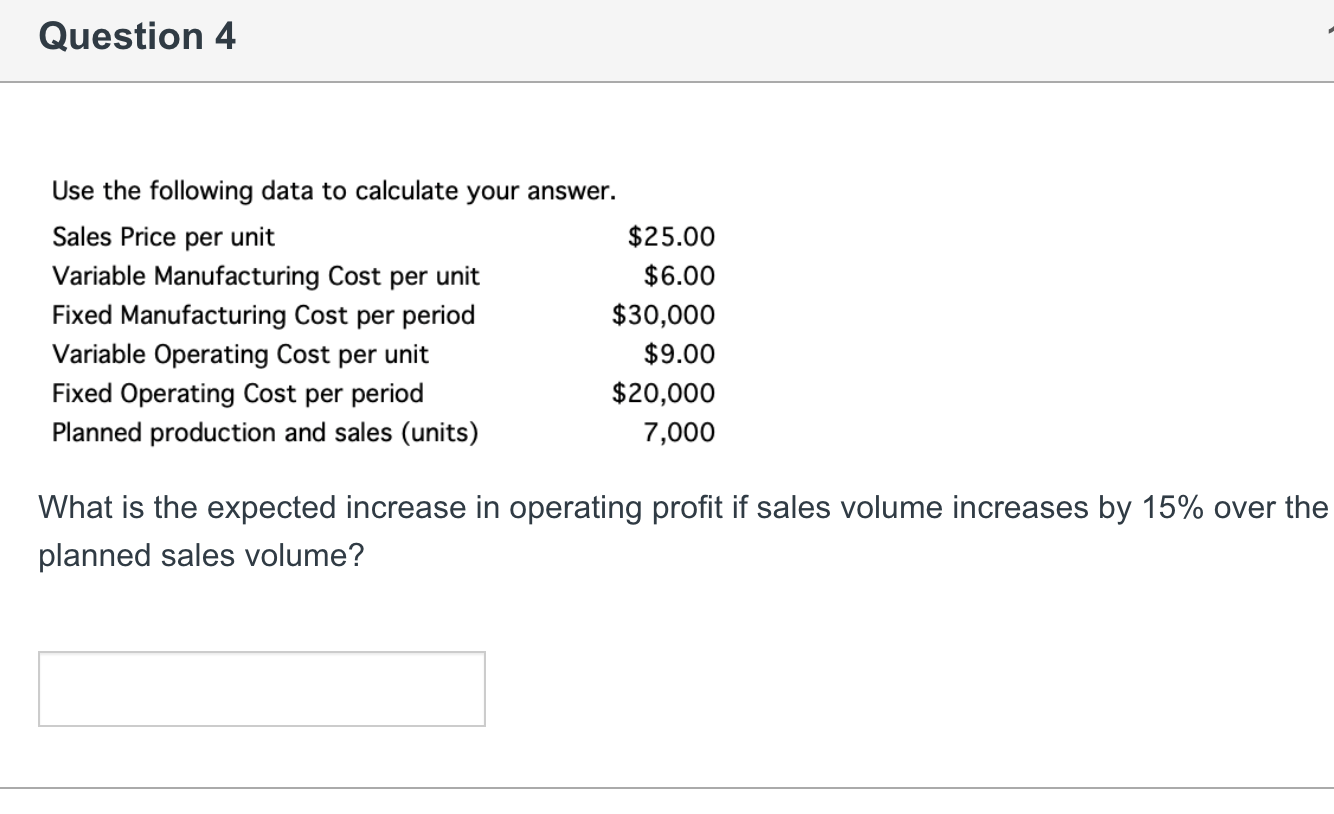Click the 'Use the following data' instruction text
This screenshot has height=814, width=1334.
(333, 190)
